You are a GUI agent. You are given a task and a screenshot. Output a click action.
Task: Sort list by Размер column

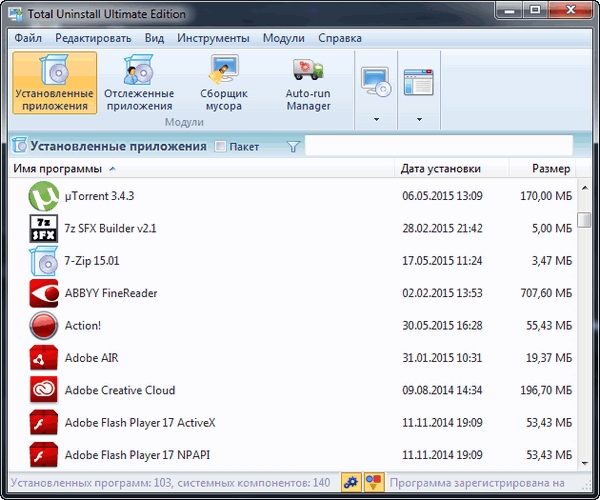tap(551, 168)
